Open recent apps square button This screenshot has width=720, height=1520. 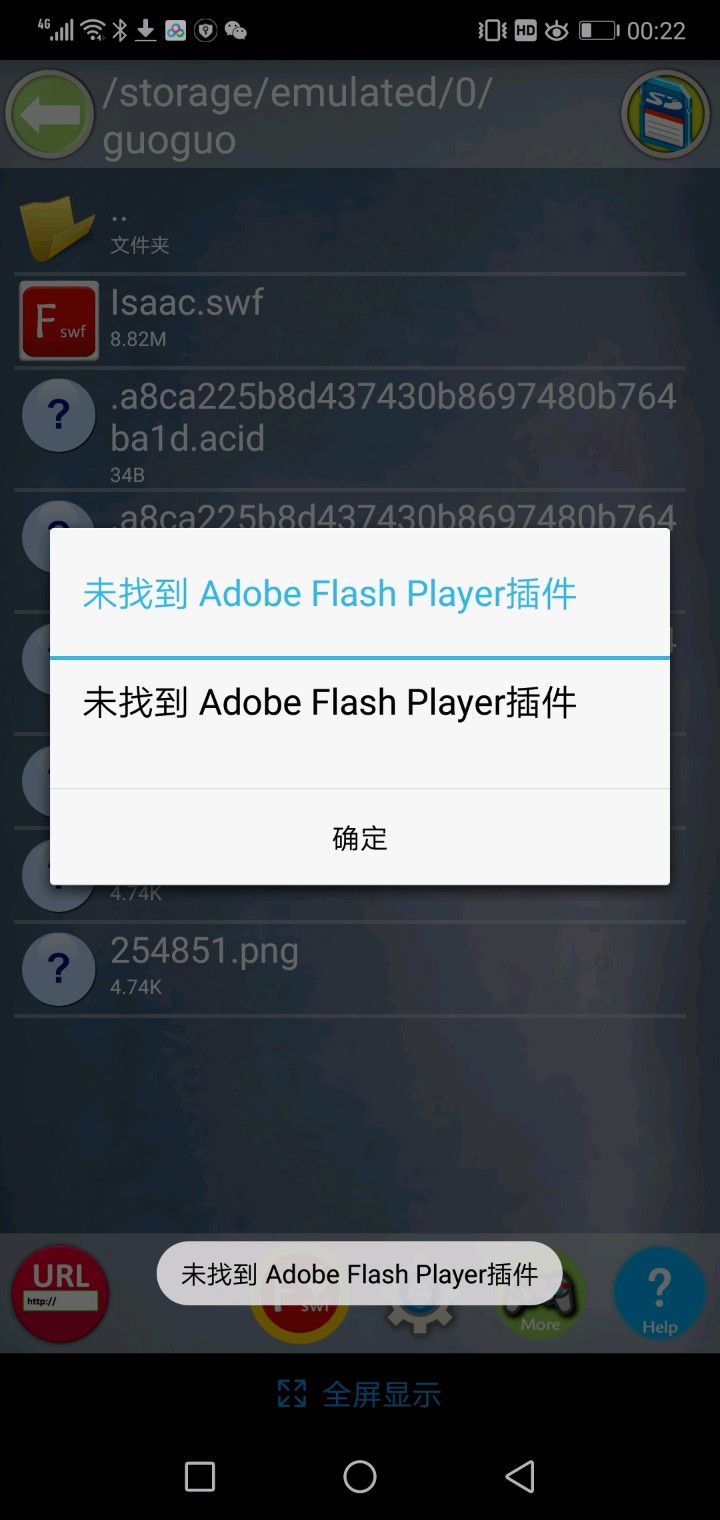[200, 1476]
